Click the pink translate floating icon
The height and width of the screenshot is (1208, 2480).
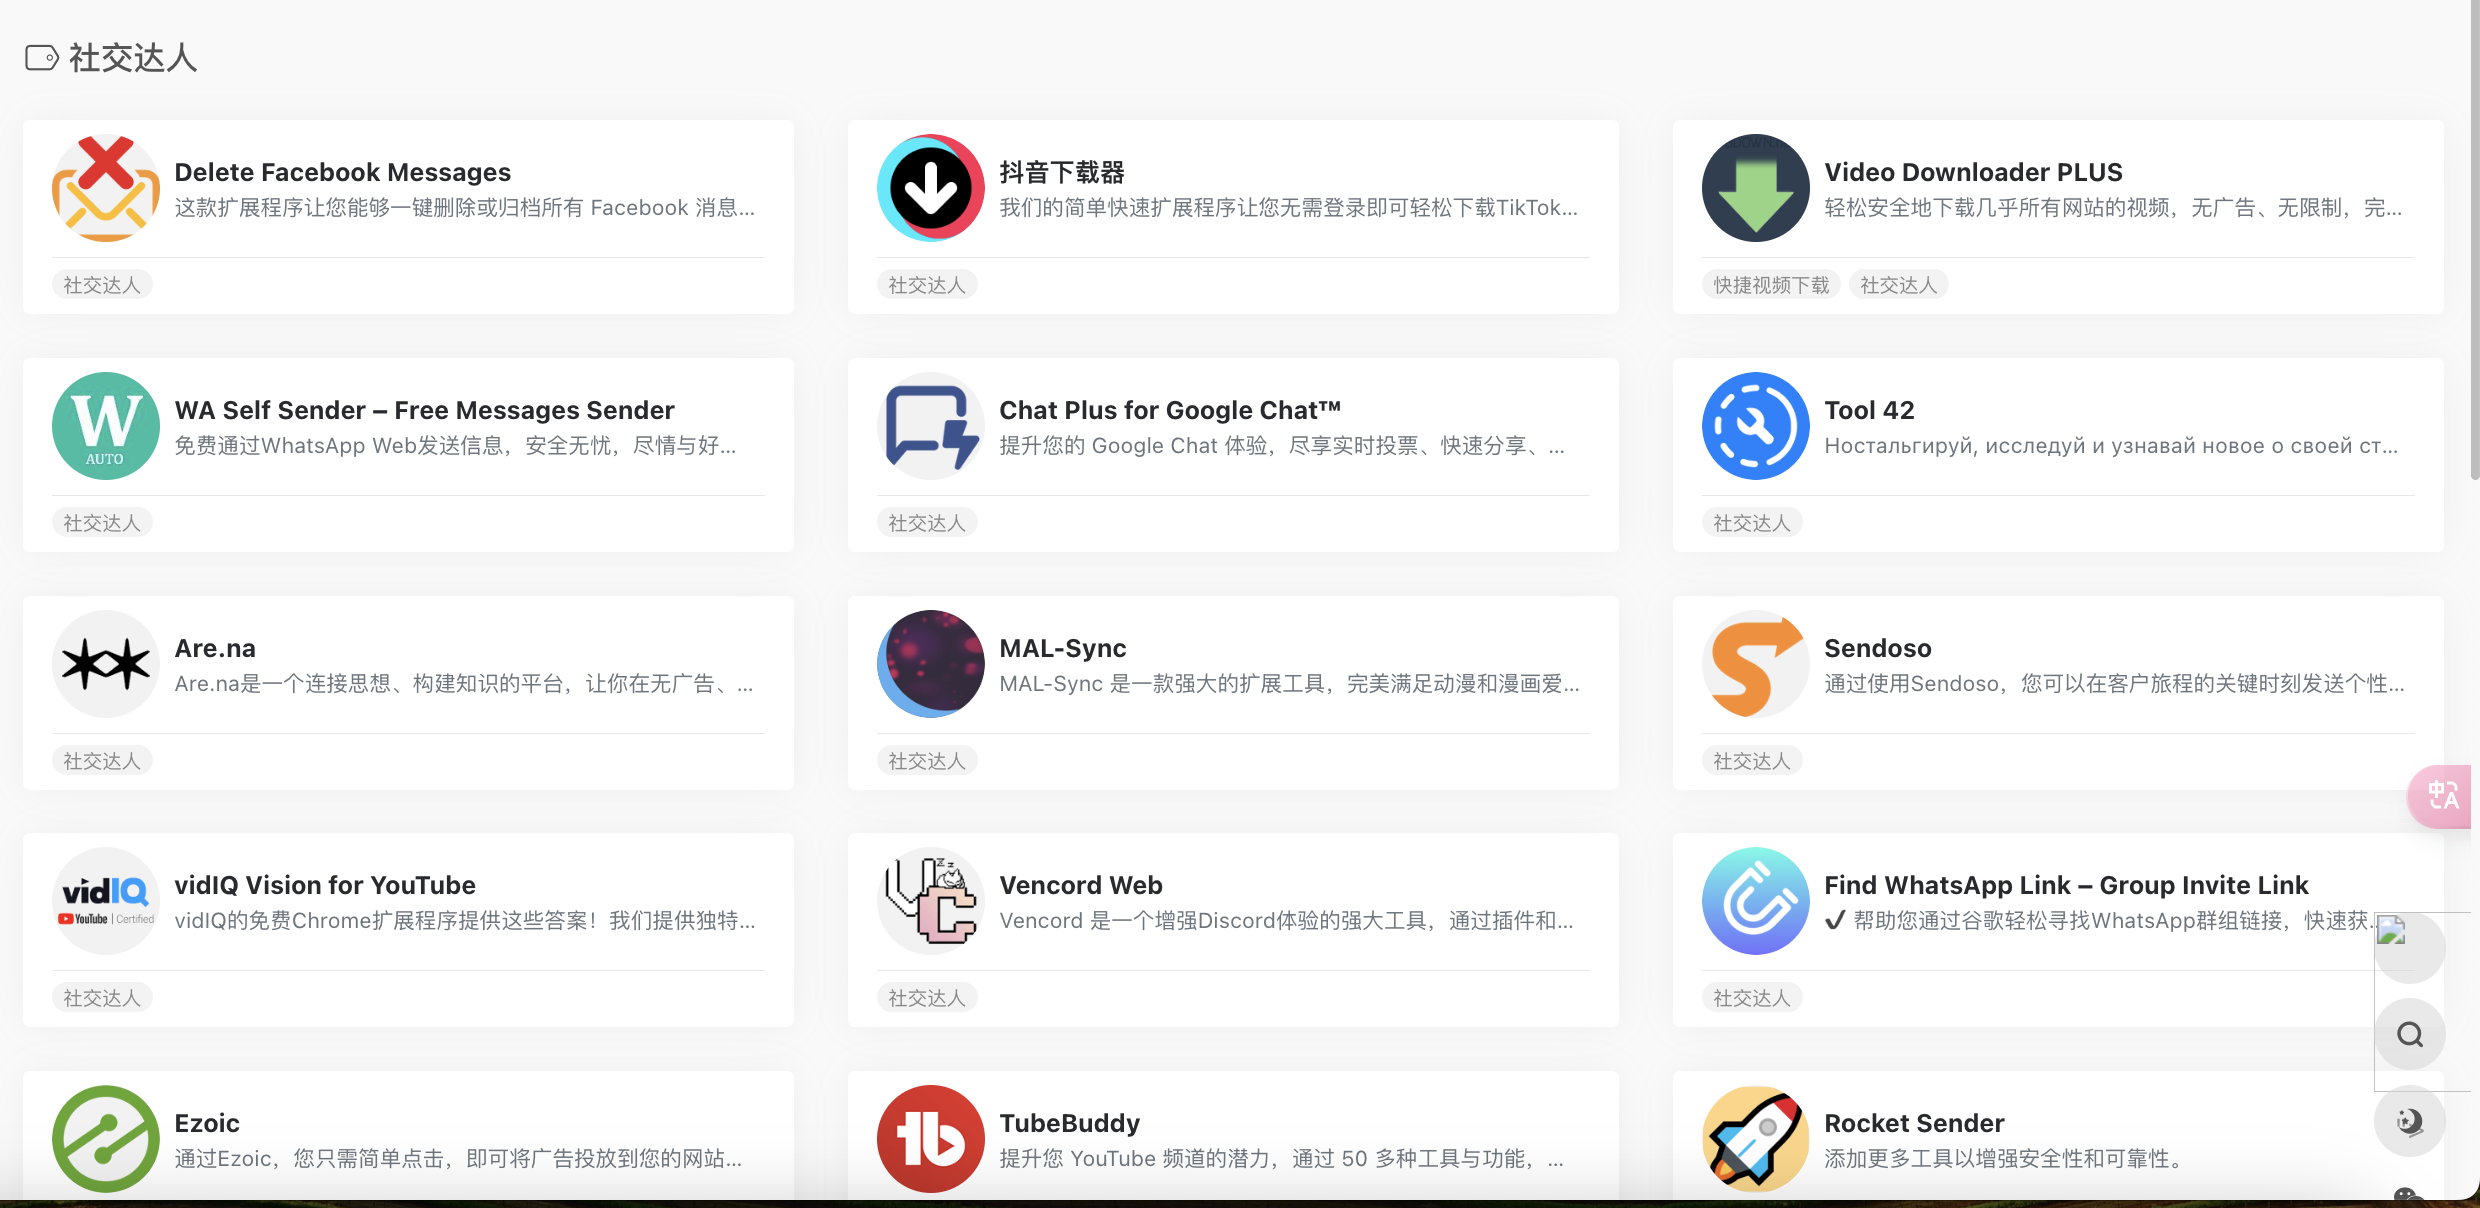pos(2441,796)
